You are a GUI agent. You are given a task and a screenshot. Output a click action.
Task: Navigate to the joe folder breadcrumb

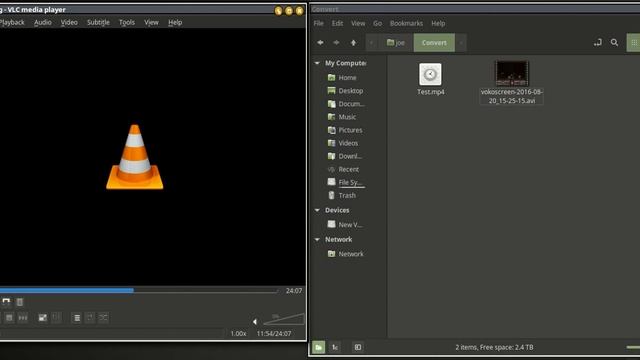coord(396,43)
